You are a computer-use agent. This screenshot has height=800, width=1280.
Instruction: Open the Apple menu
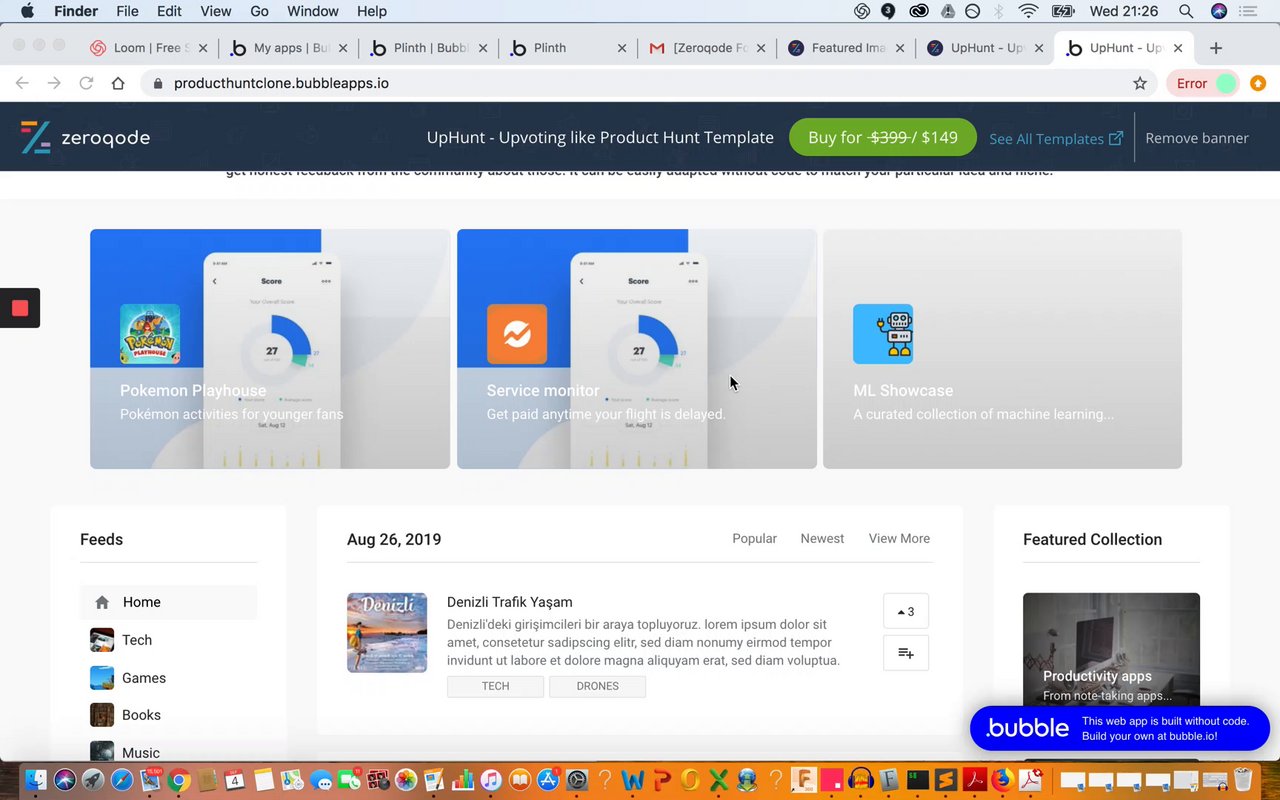28,11
